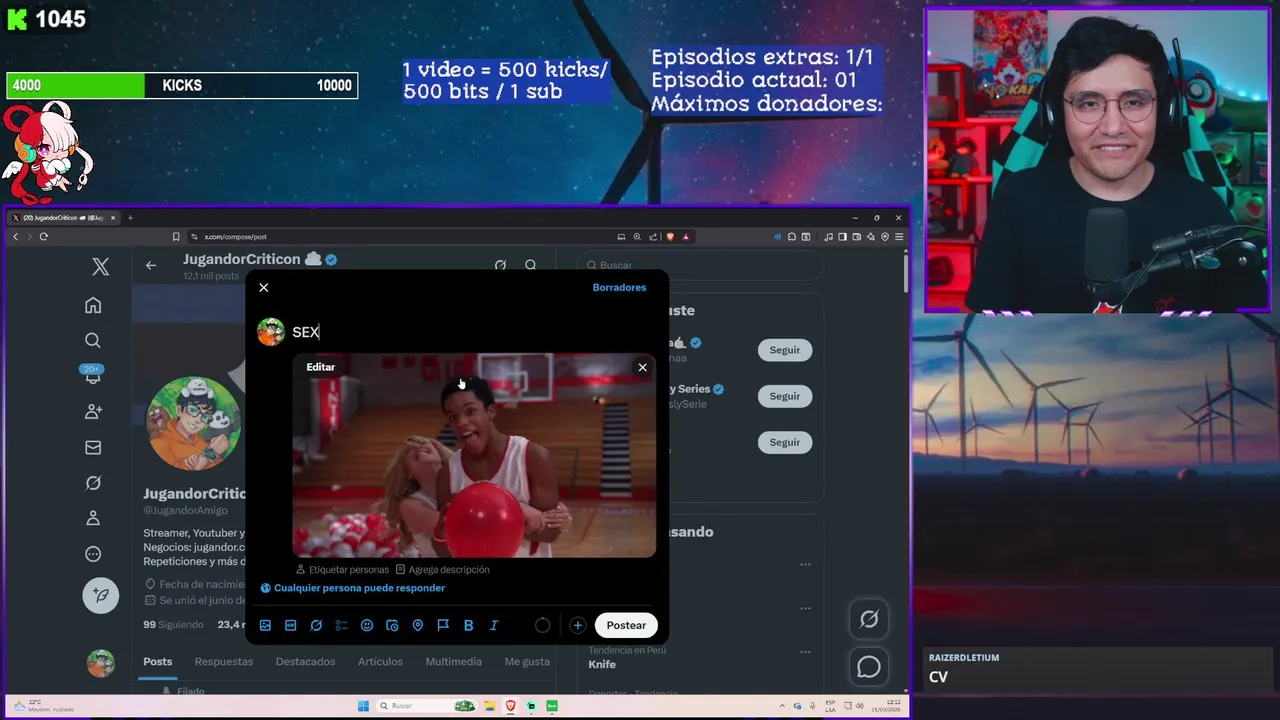This screenshot has height=720, width=1280.
Task: Open Explore search icon in X sidebar
Action: pos(93,341)
